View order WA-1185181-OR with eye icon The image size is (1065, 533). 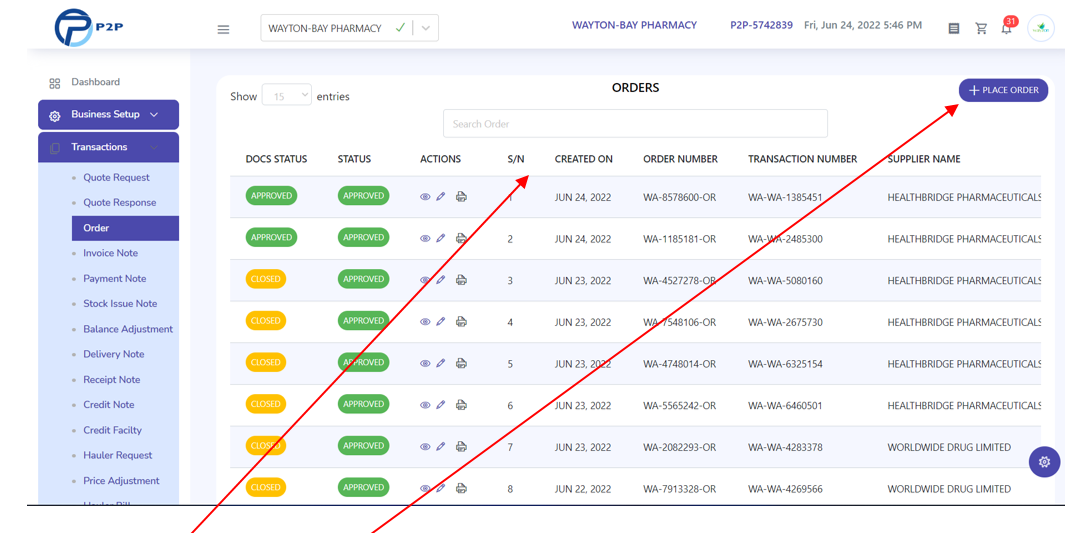point(425,238)
